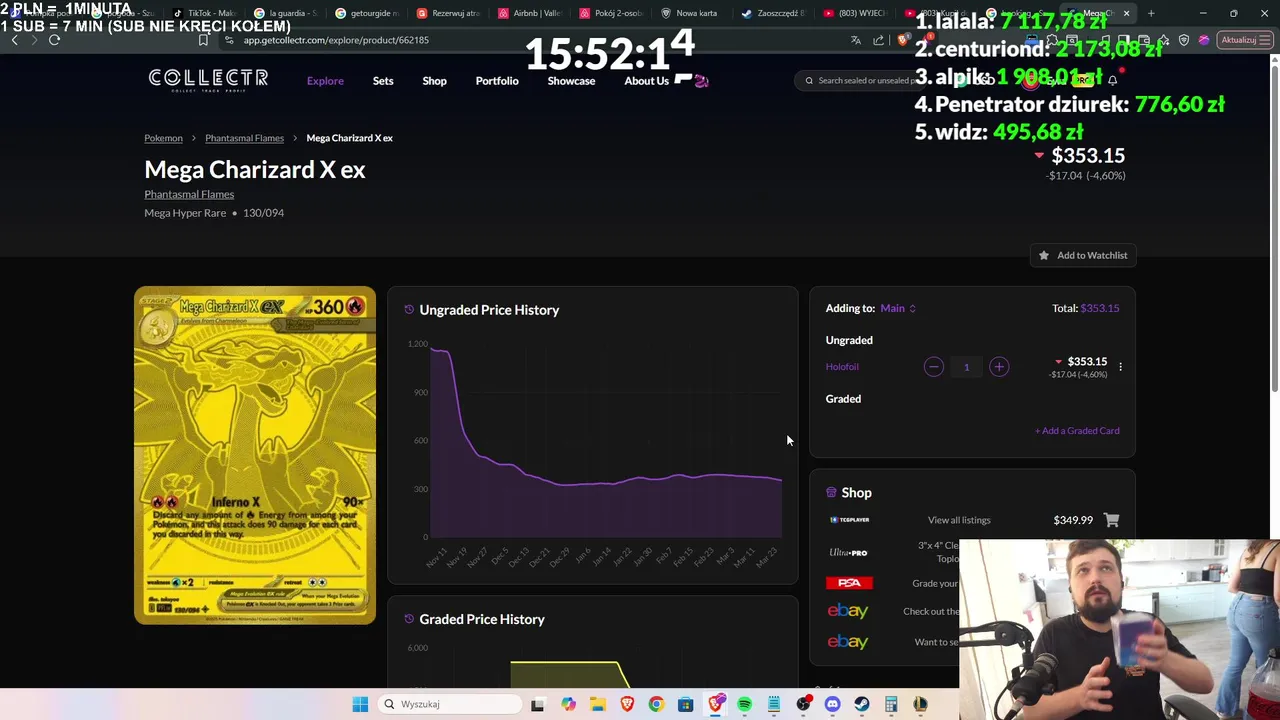Click the second eBay logo, Want to sell row
This screenshot has height=720, width=1280.
click(848, 642)
